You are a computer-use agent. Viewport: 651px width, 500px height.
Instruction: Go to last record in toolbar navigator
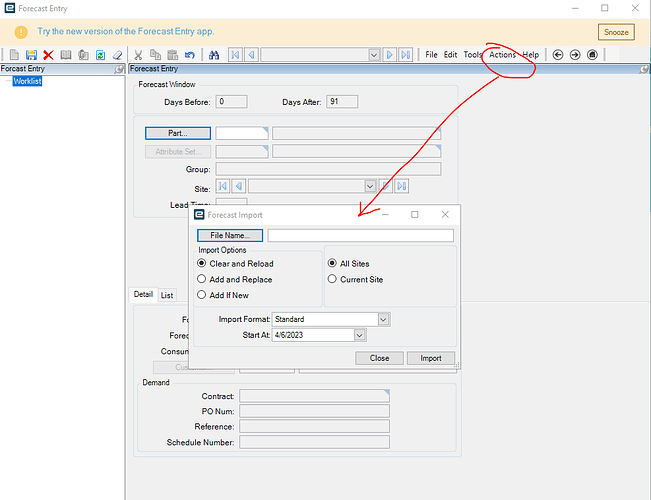click(x=406, y=55)
